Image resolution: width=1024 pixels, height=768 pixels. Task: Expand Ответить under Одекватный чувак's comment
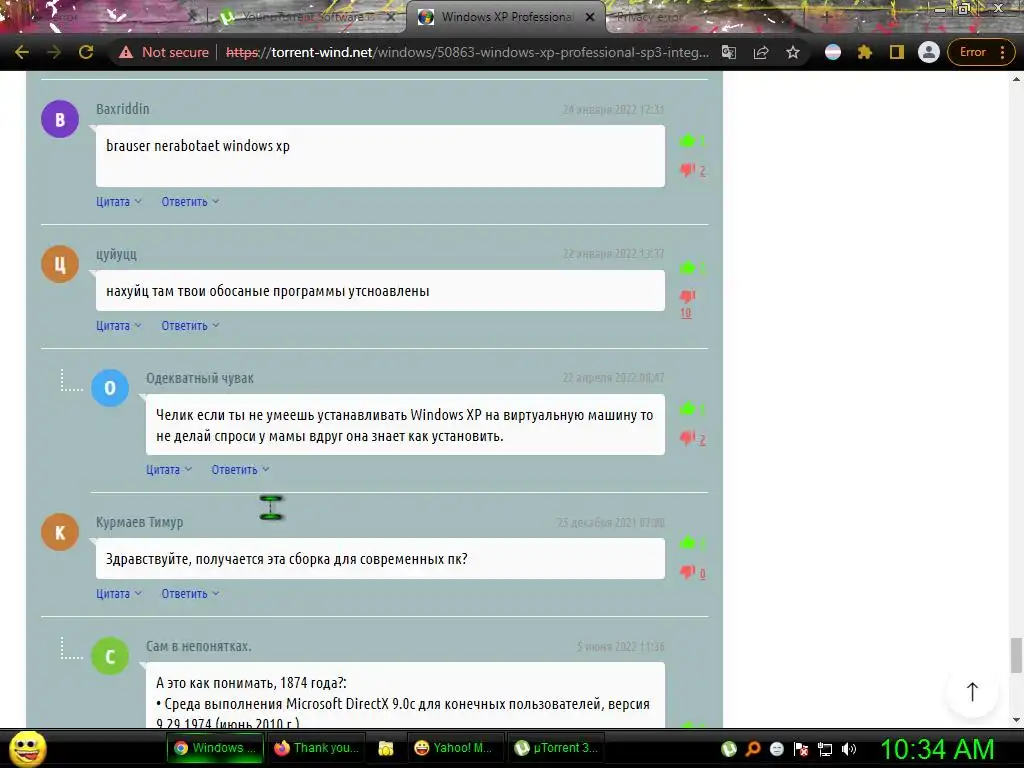(x=240, y=470)
